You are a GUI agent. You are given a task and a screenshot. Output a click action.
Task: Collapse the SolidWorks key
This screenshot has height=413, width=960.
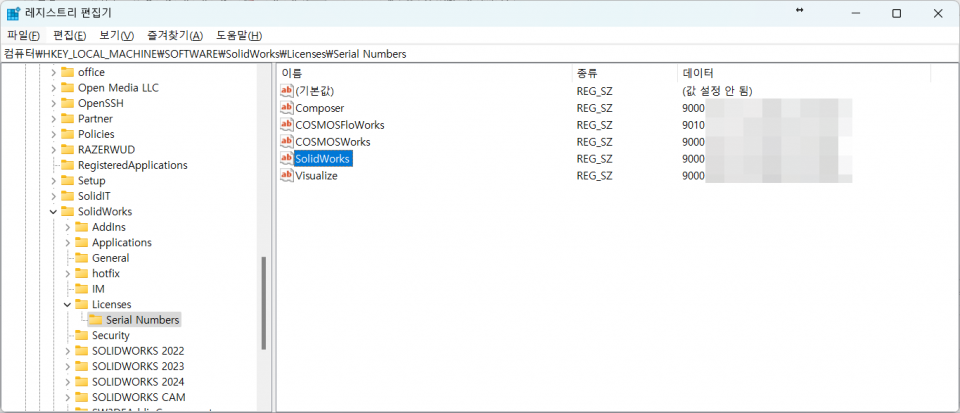[x=53, y=212]
